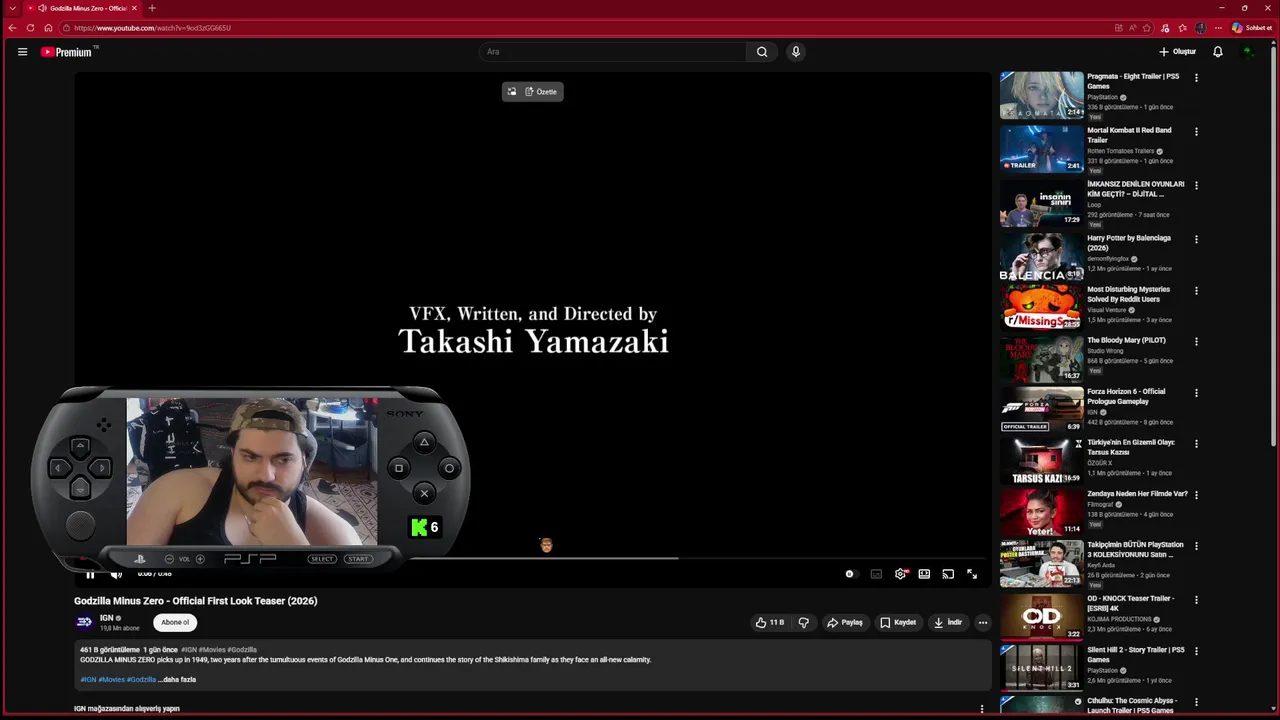Enter full screen mode
Viewport: 1280px width, 720px height.
(972, 574)
